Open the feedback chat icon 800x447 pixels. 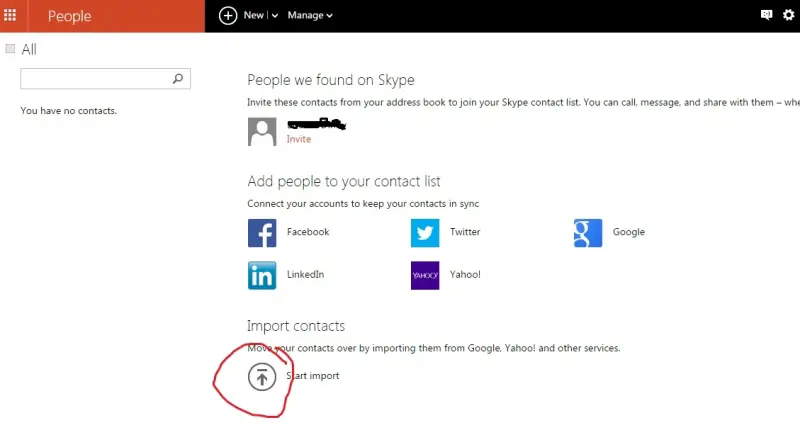[x=766, y=15]
